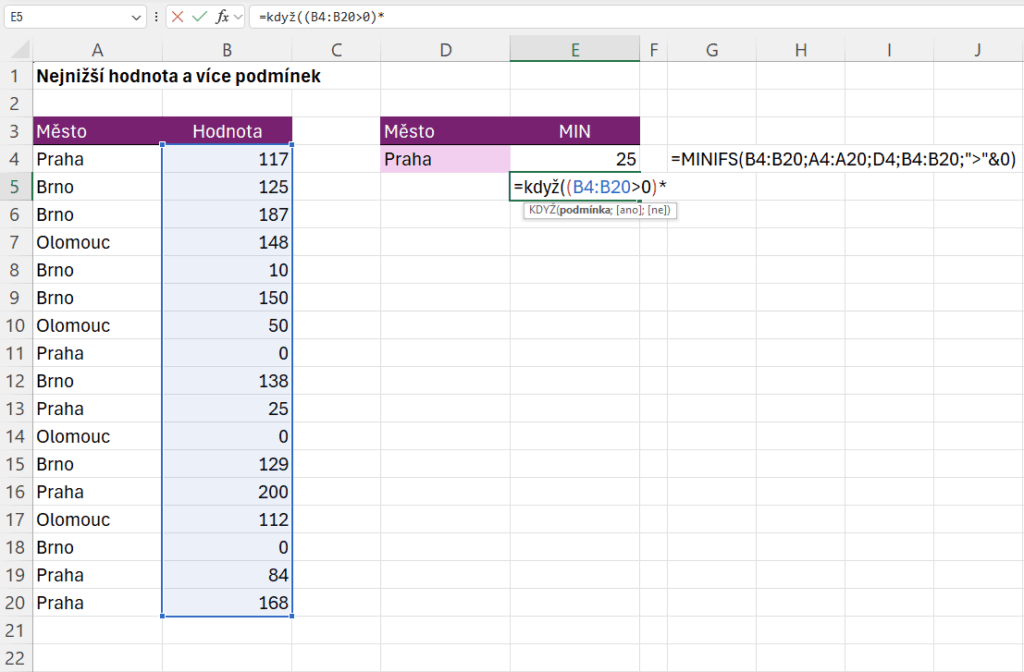1024x672 pixels.
Task: Click the purple Hodnota header cell
Action: coord(228,131)
